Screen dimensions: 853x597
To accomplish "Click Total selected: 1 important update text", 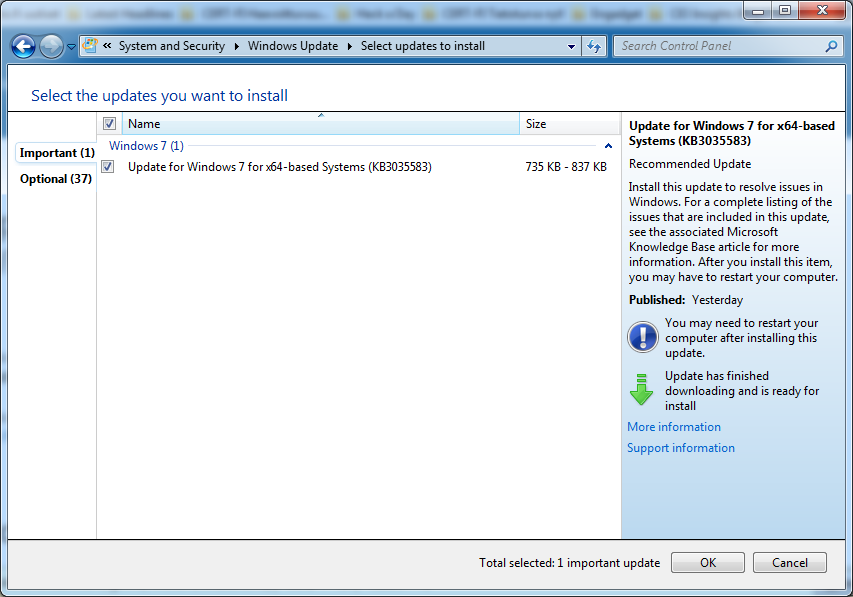I will pos(570,563).
